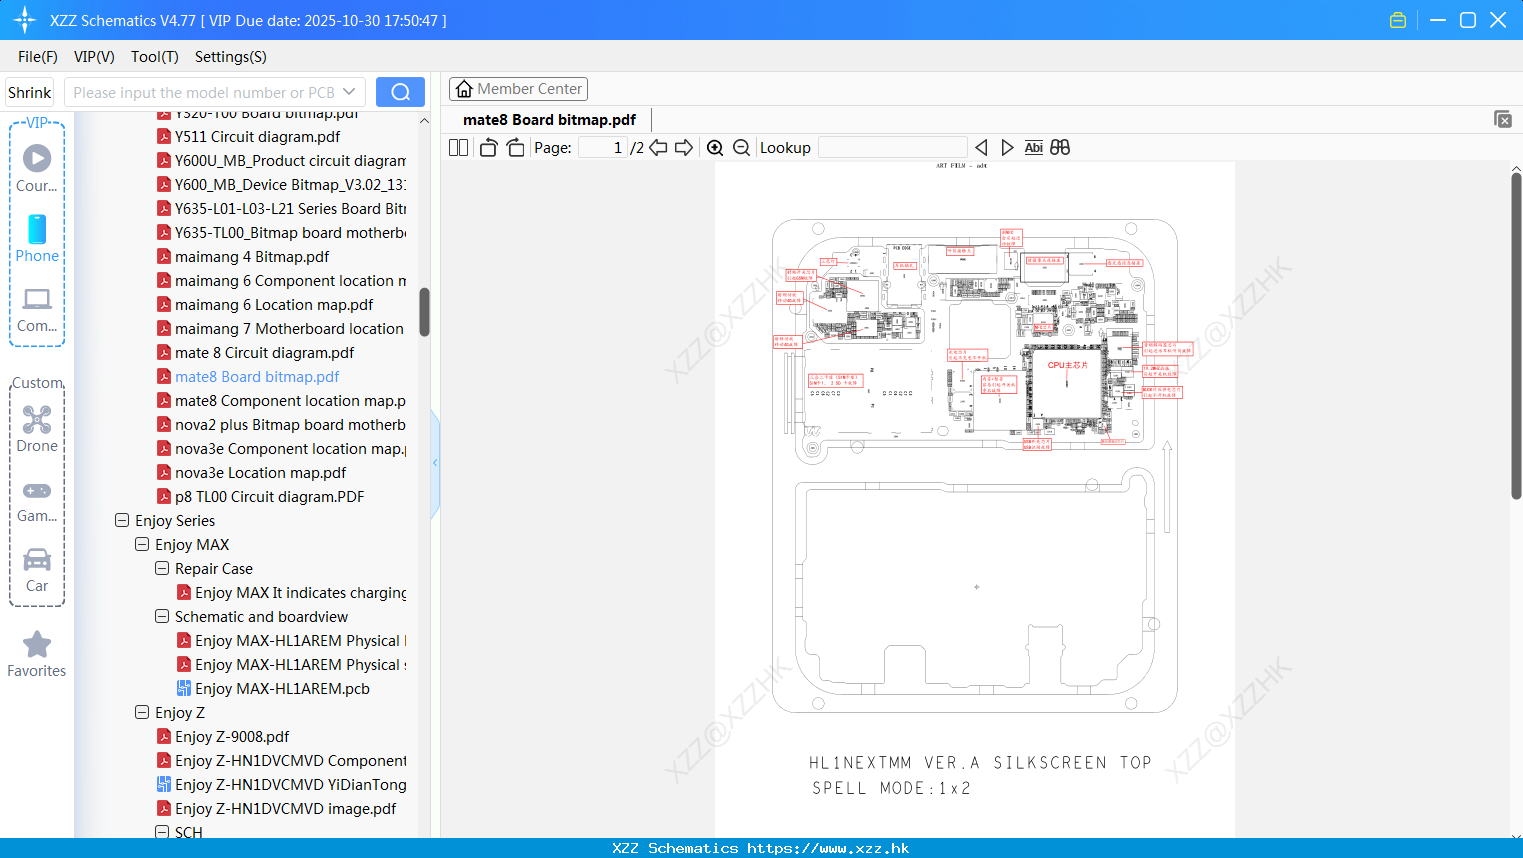Viewport: 1523px width, 858px height.
Task: Click the board bitmap PDF page preview
Action: [x=975, y=498]
